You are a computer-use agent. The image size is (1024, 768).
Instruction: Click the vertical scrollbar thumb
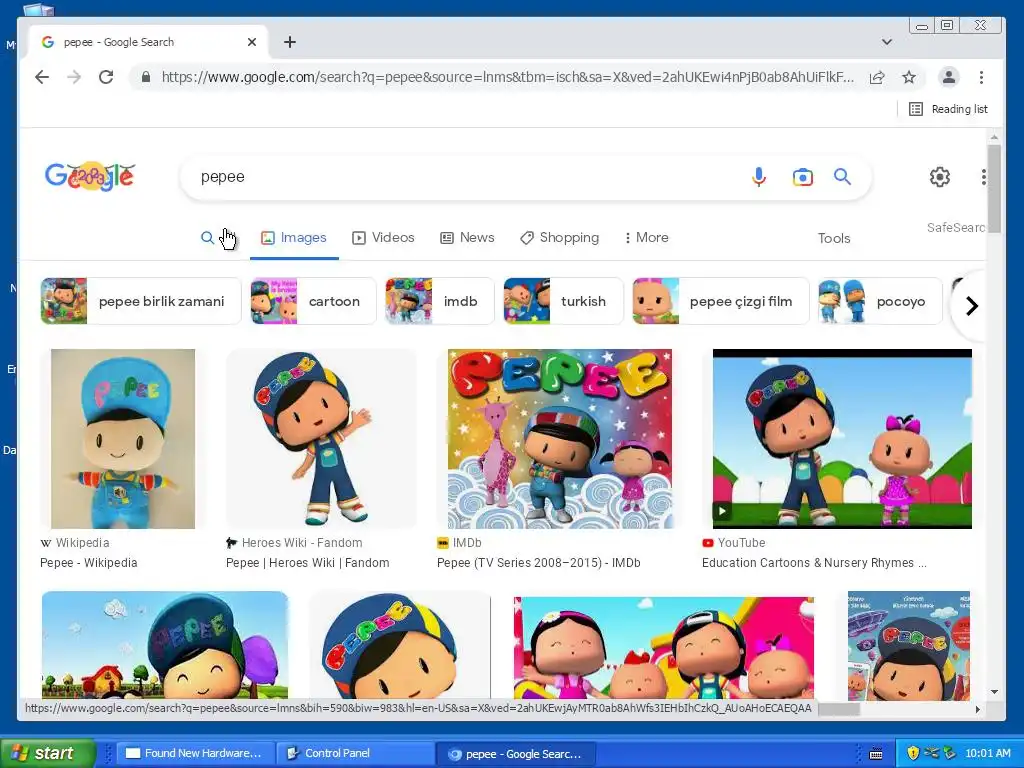[994, 188]
